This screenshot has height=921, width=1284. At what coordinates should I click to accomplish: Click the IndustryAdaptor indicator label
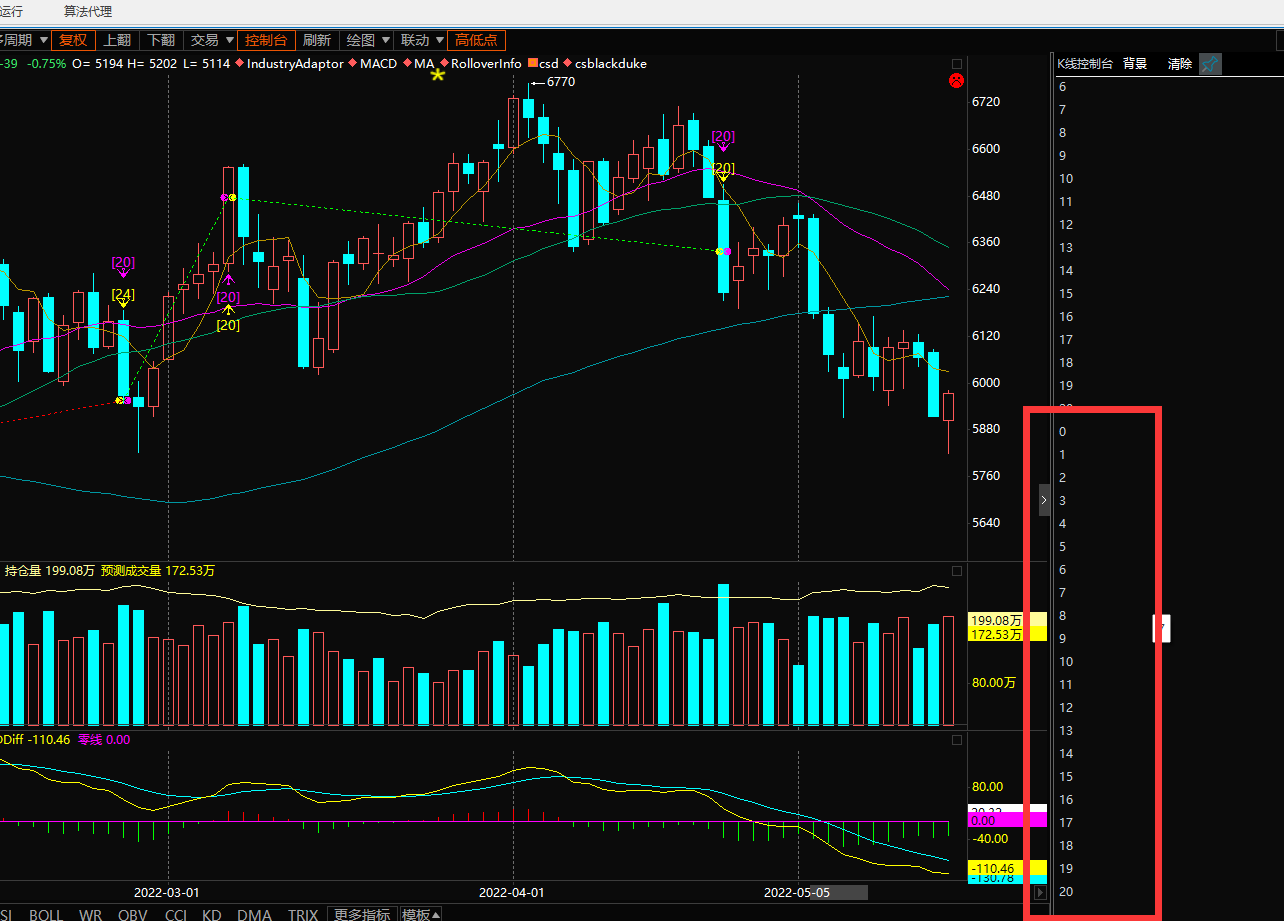295,64
